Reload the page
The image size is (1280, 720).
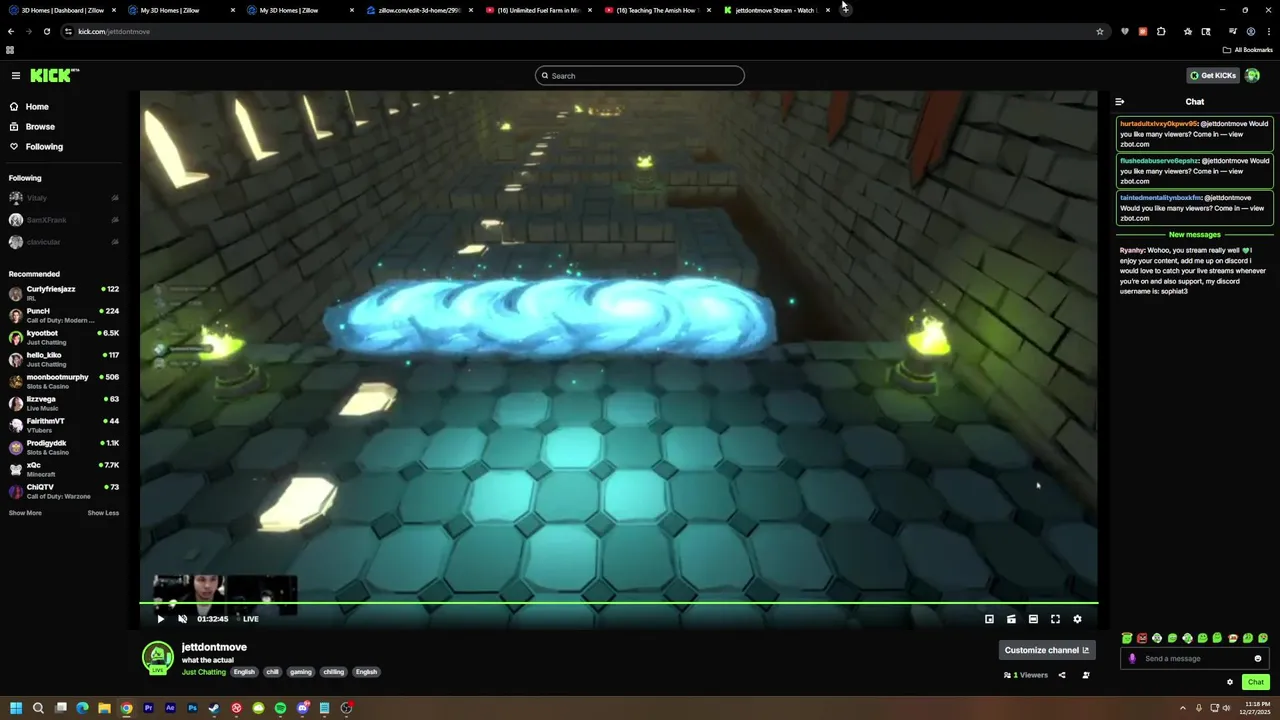pyautogui.click(x=46, y=31)
